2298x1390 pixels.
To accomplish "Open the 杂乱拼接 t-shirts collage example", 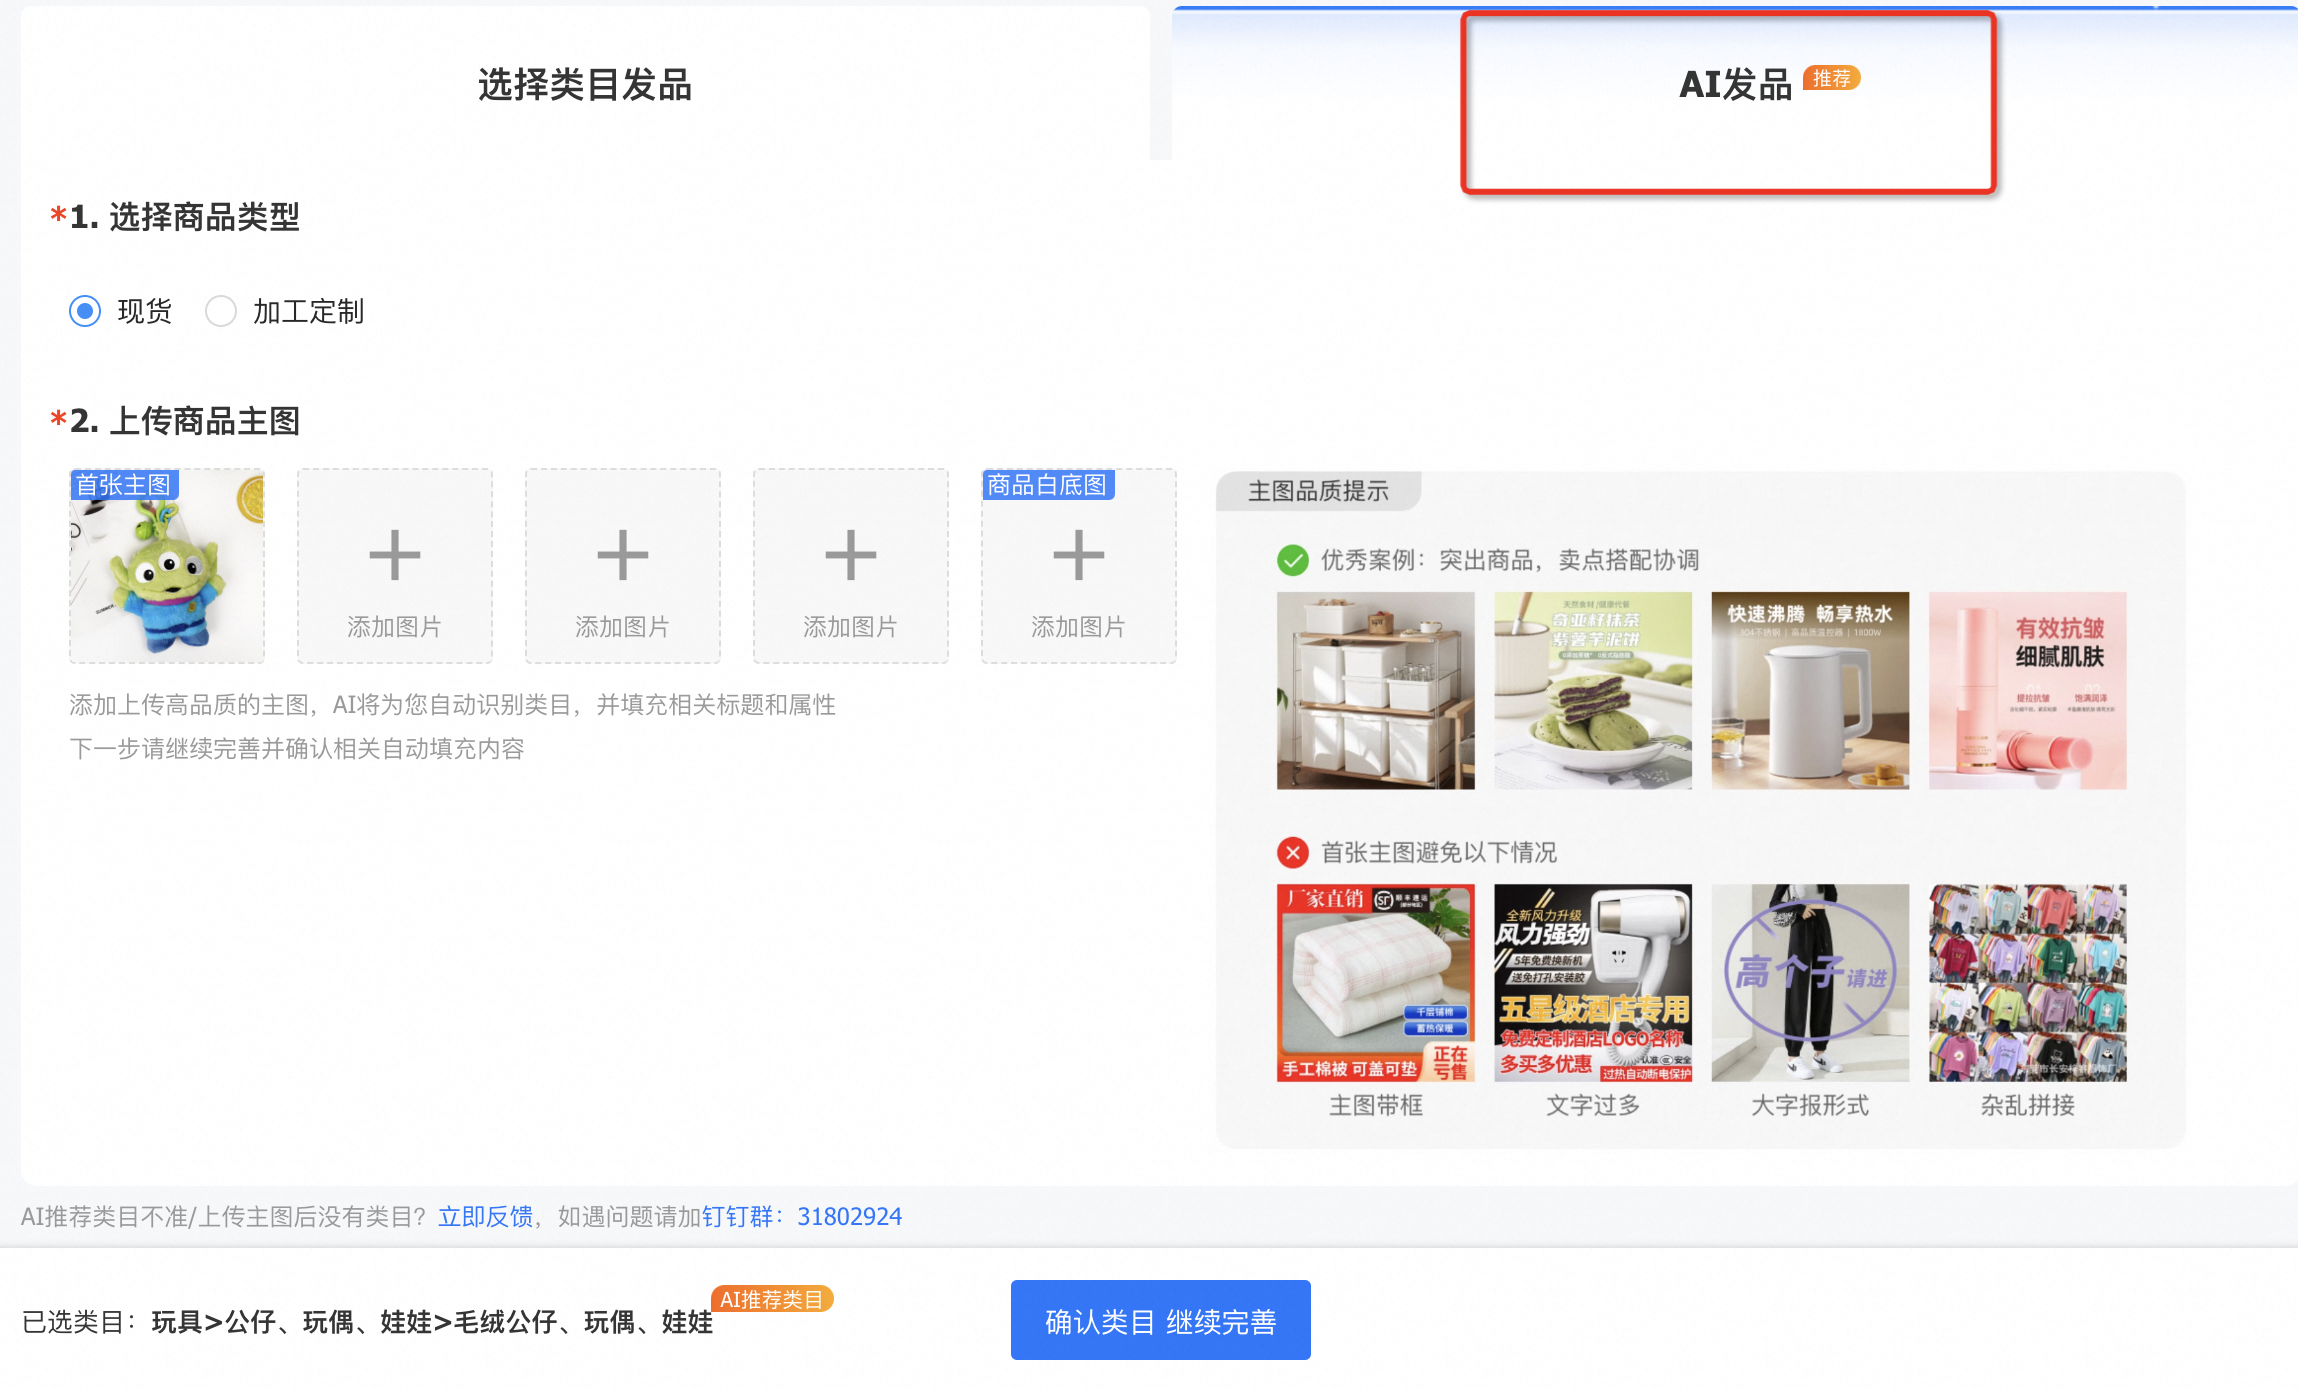I will point(2027,982).
